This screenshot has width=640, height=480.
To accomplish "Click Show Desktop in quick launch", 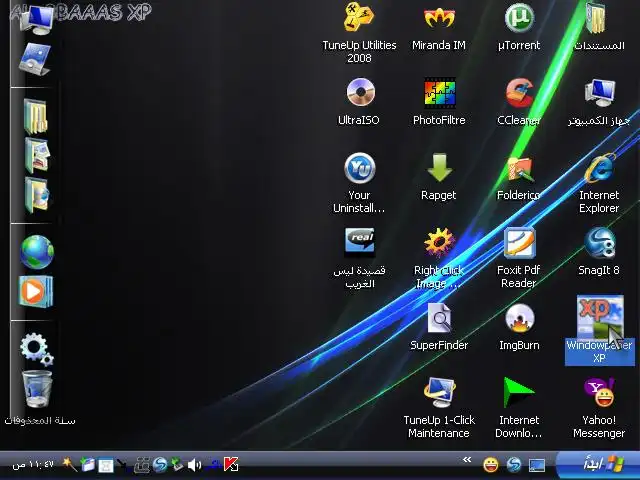I will tap(537, 464).
